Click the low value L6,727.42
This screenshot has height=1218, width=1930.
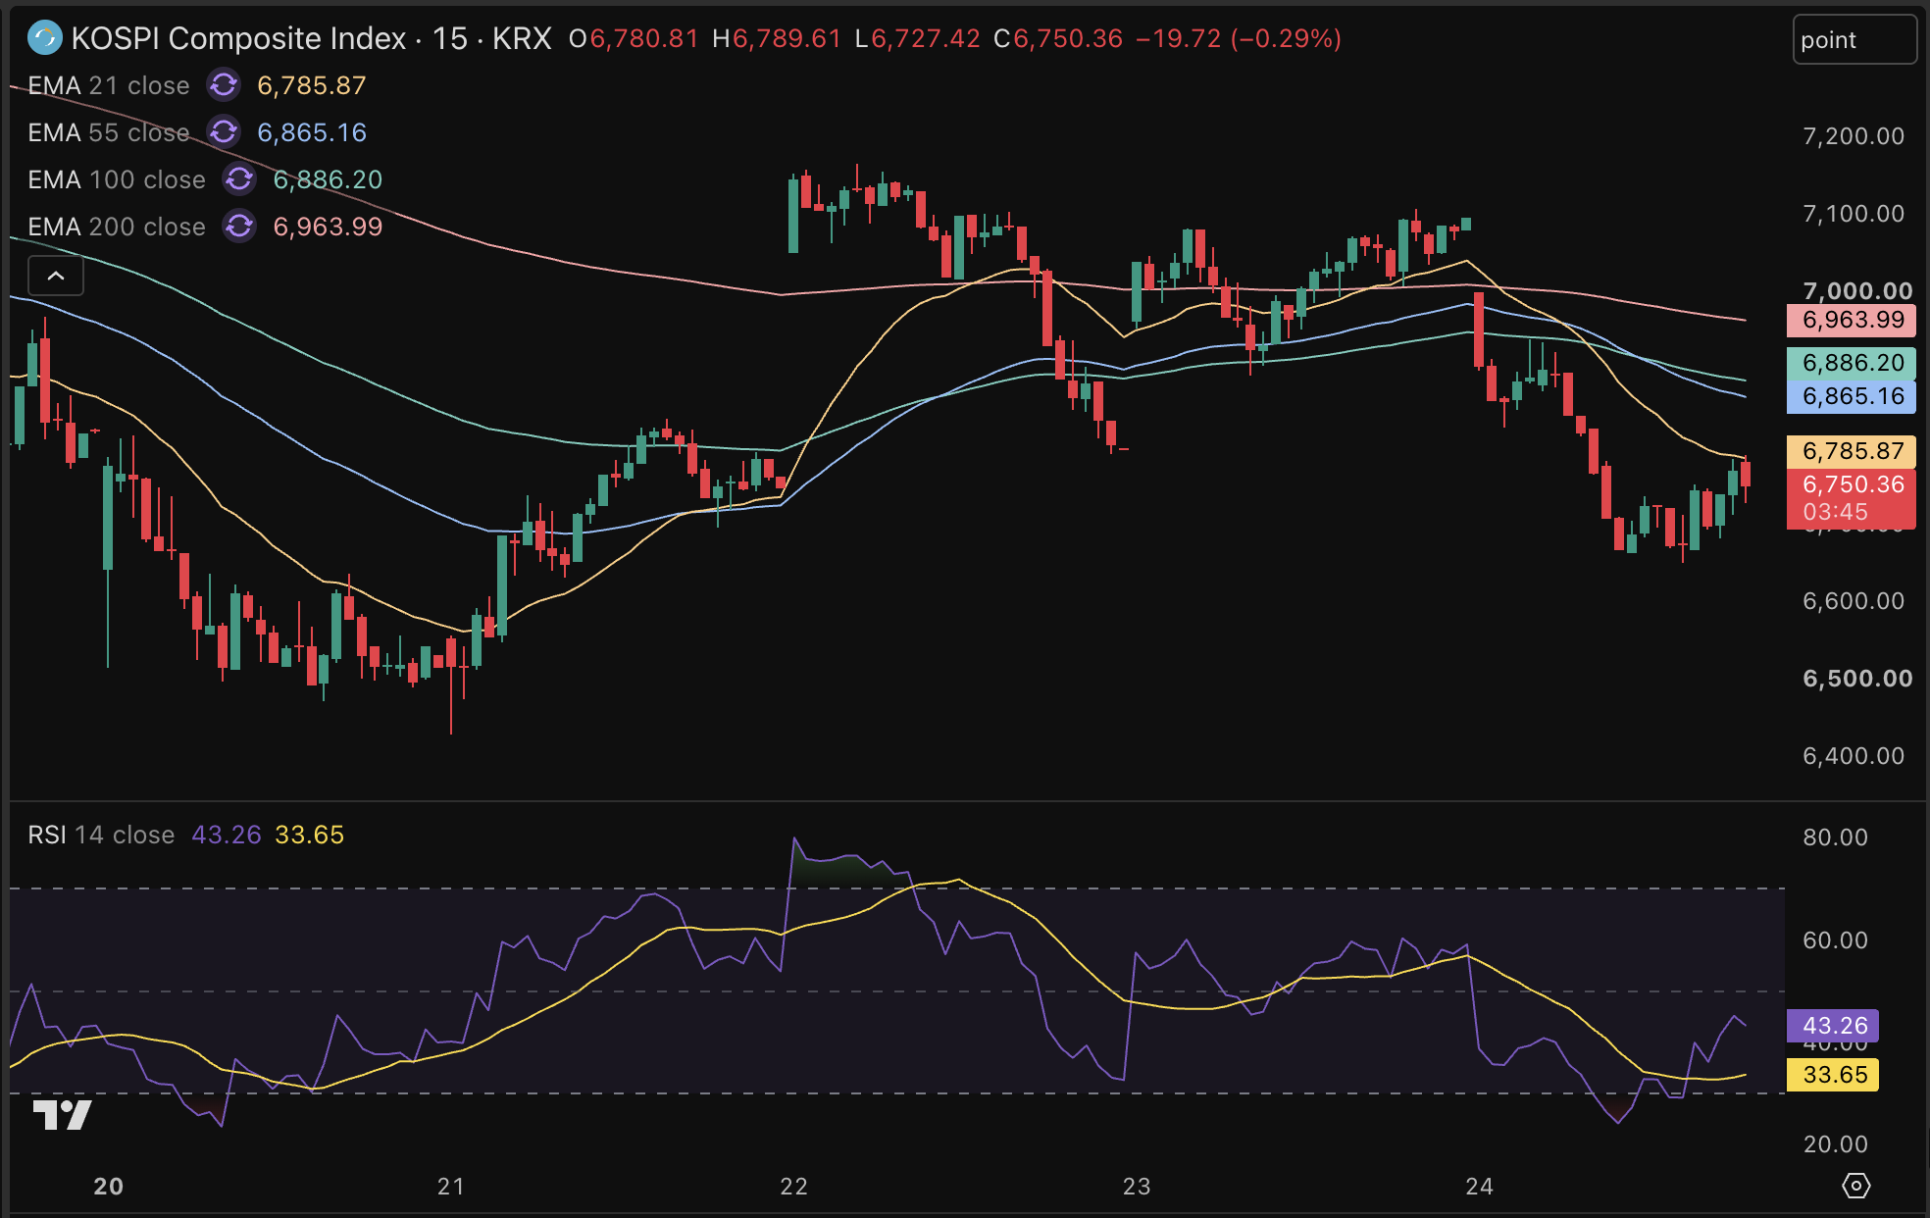click(x=917, y=38)
